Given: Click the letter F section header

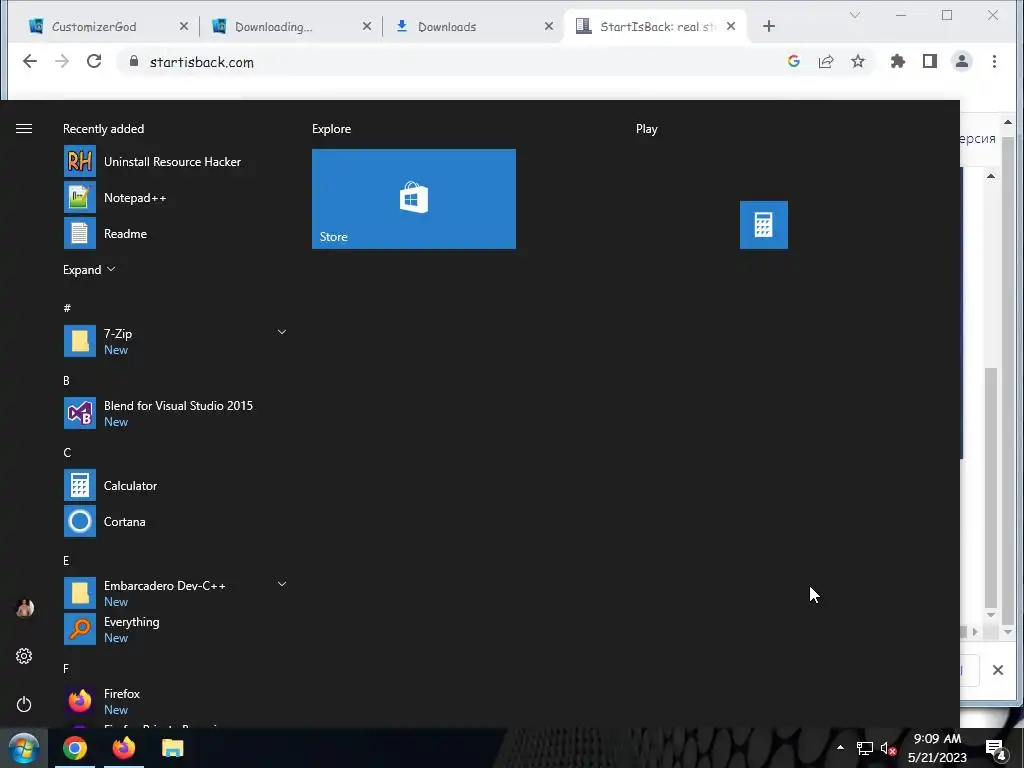Looking at the screenshot, I should 66,668.
